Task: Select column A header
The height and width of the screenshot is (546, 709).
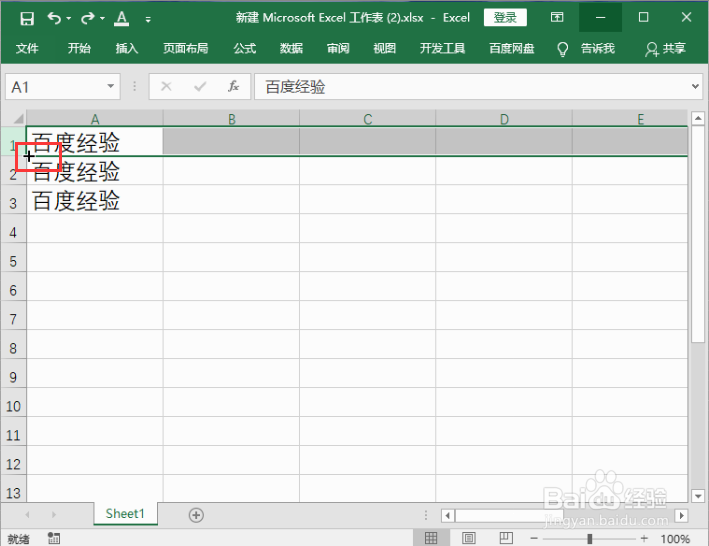Action: pyautogui.click(x=95, y=118)
